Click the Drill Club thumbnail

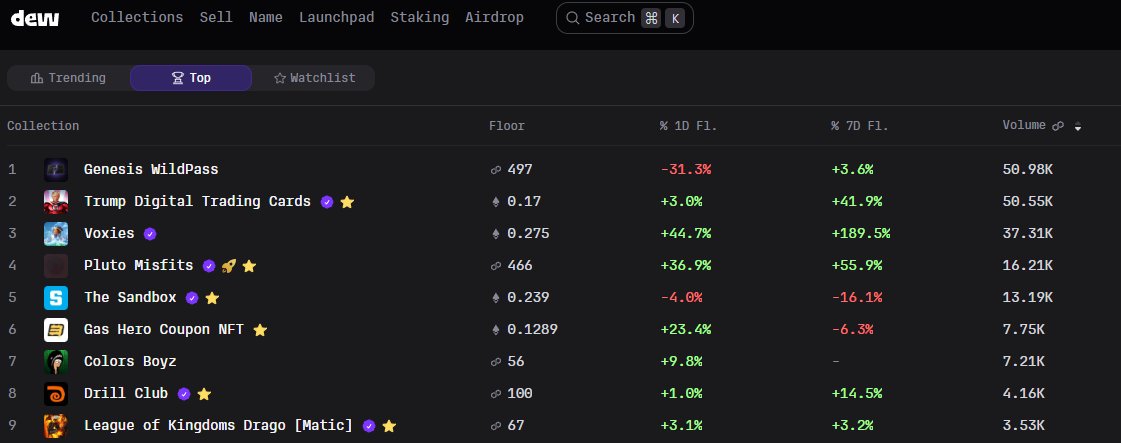[56, 394]
